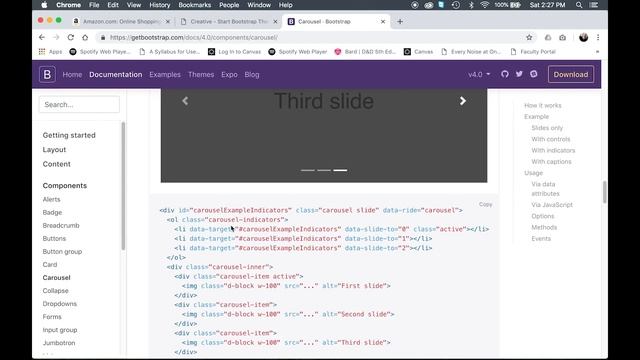Copy the code snippet
The width and height of the screenshot is (640, 360).
click(x=485, y=204)
